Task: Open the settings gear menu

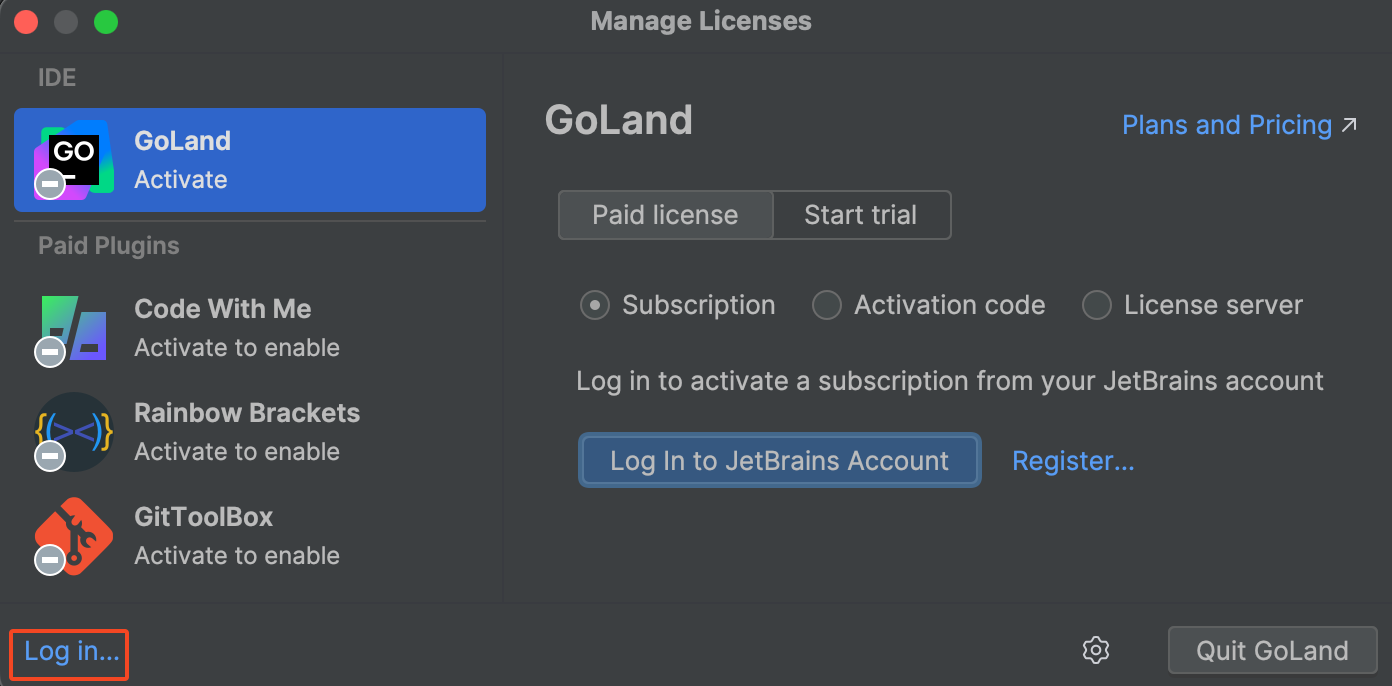Action: [x=1096, y=650]
